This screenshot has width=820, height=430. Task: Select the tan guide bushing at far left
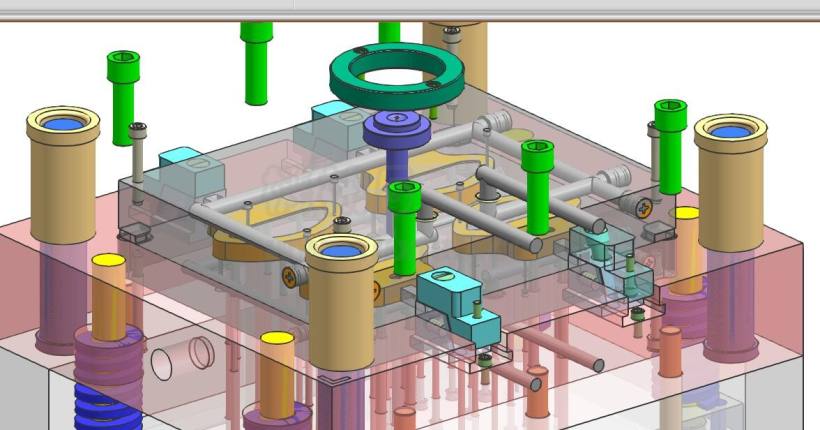click(63, 175)
